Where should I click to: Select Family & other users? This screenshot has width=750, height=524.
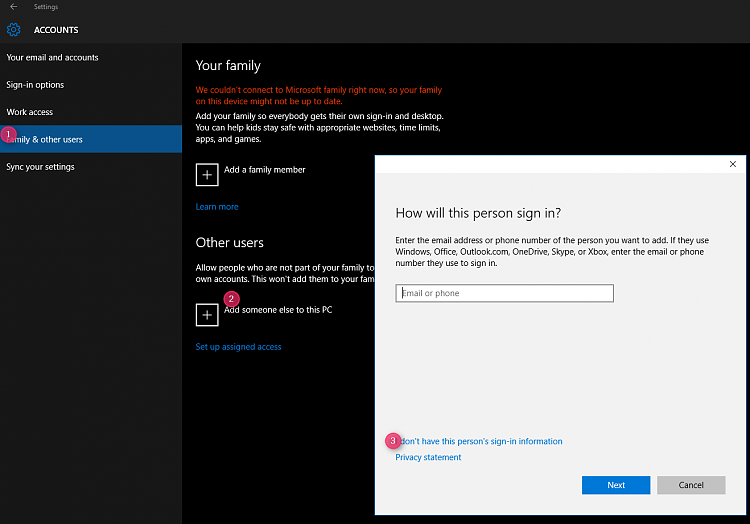[x=91, y=139]
